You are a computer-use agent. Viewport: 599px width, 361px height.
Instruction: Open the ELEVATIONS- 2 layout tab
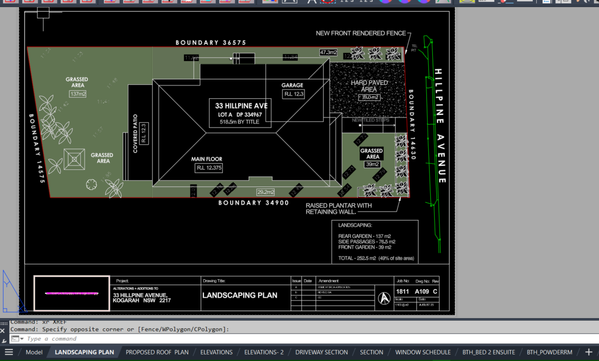point(264,352)
